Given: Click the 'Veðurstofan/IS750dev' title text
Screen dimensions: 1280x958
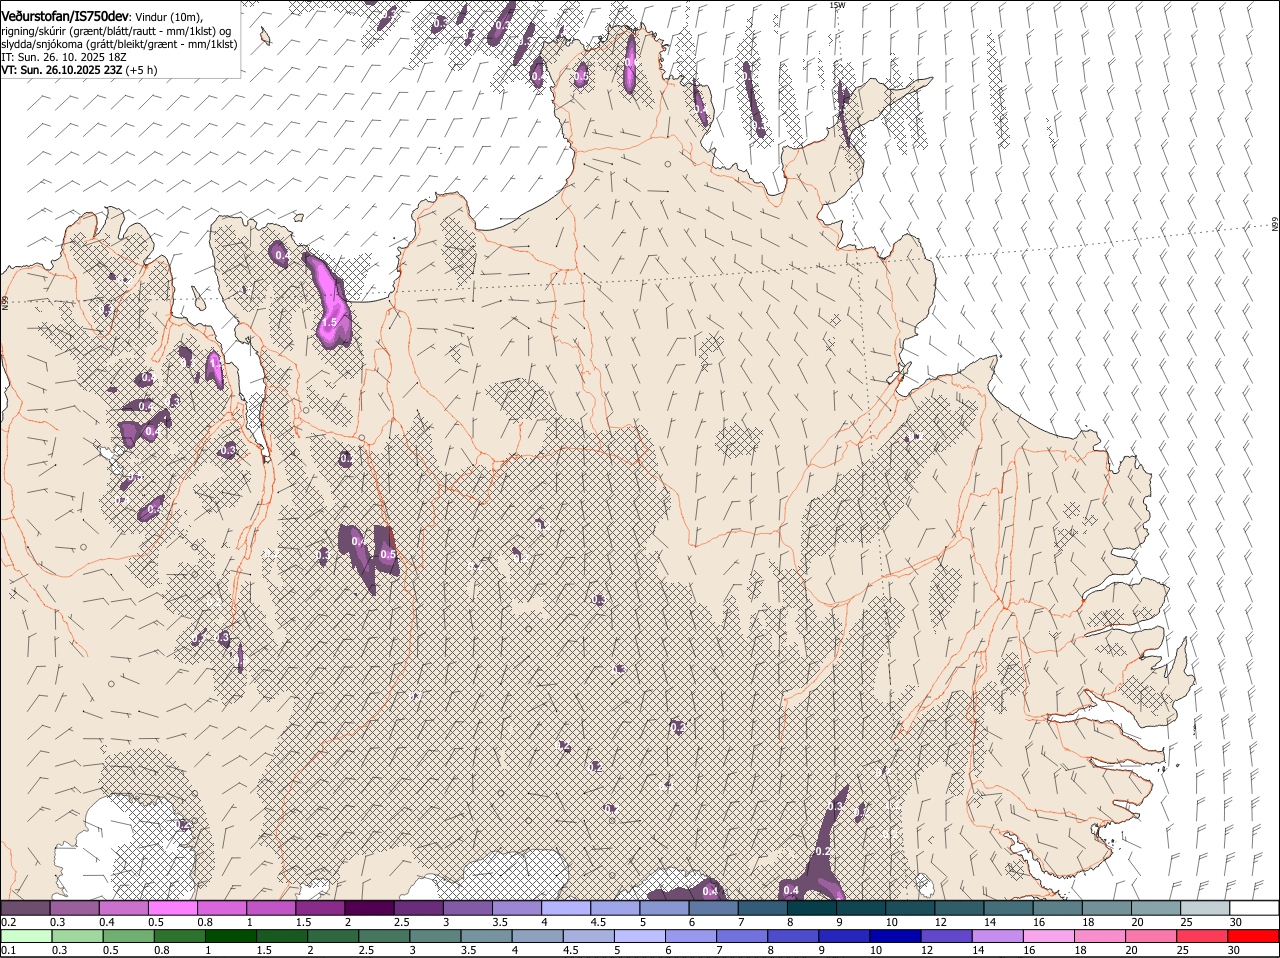Looking at the screenshot, I should point(65,16).
